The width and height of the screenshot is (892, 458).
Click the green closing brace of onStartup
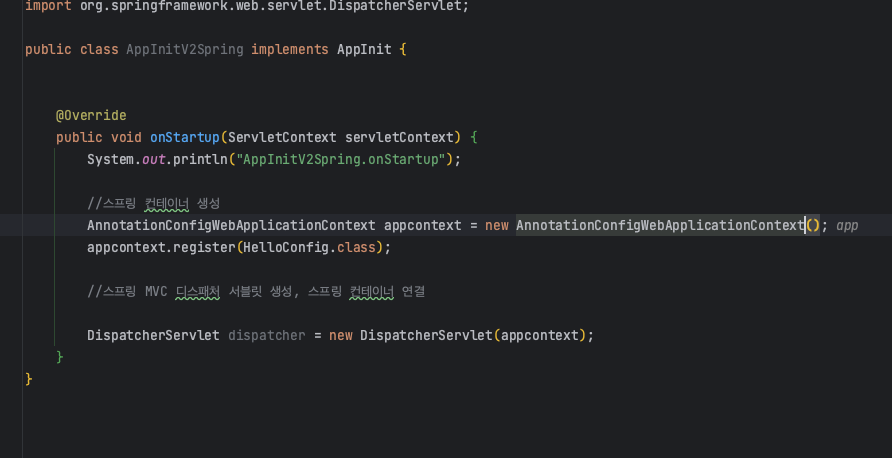[60, 357]
